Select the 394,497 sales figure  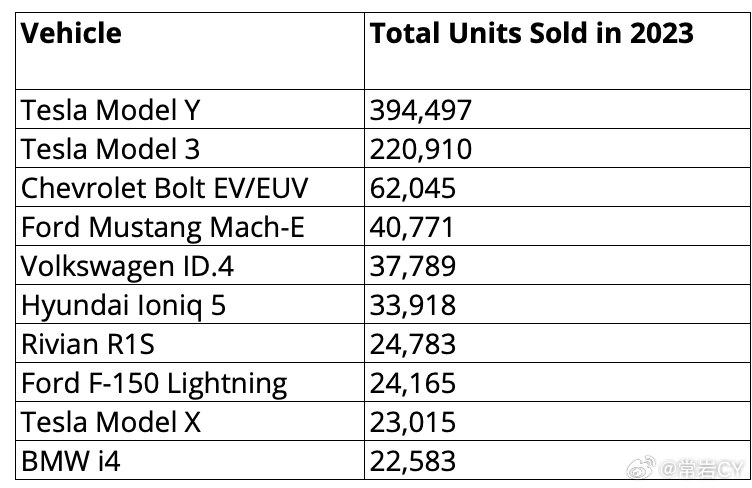tap(421, 110)
